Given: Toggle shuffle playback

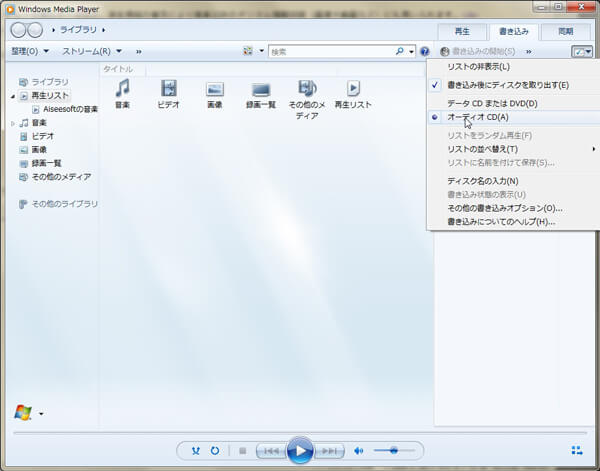Looking at the screenshot, I should pos(196,451).
